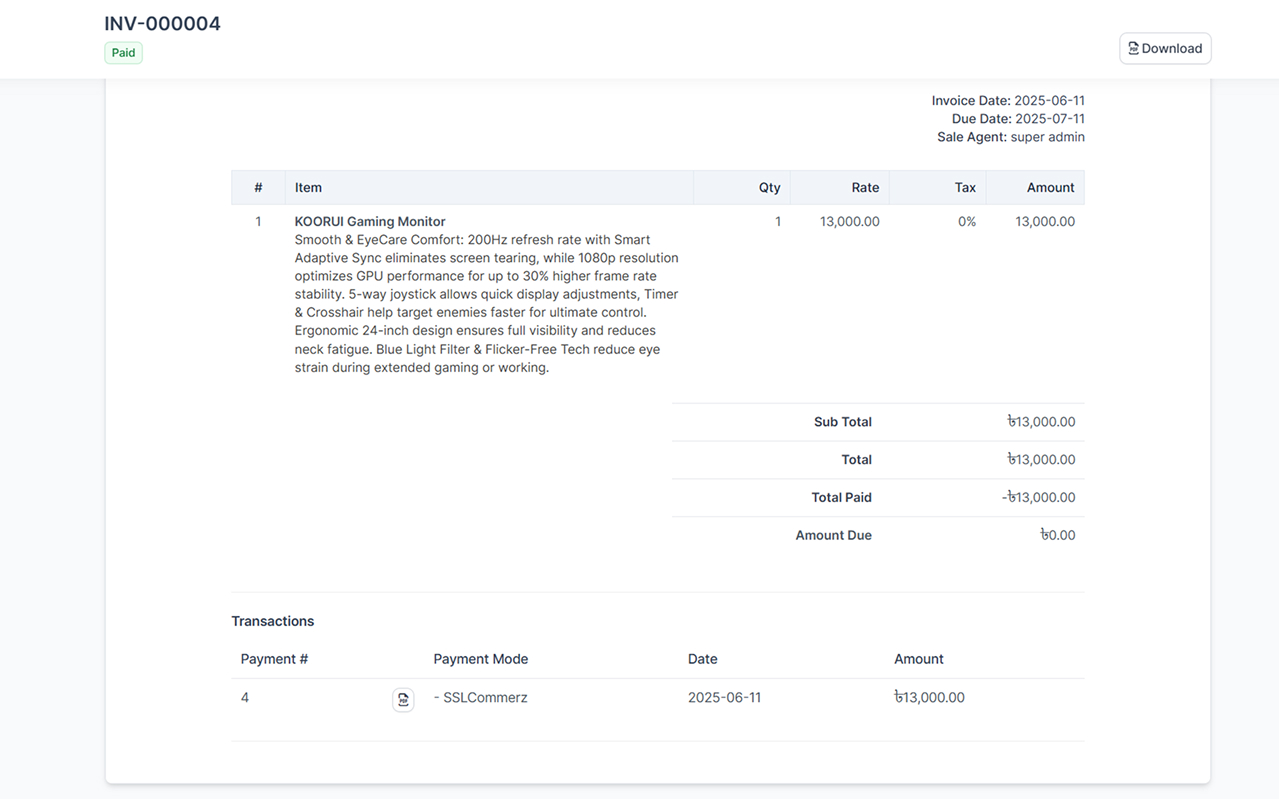1279x799 pixels.
Task: Click the Qty column header
Action: click(769, 187)
